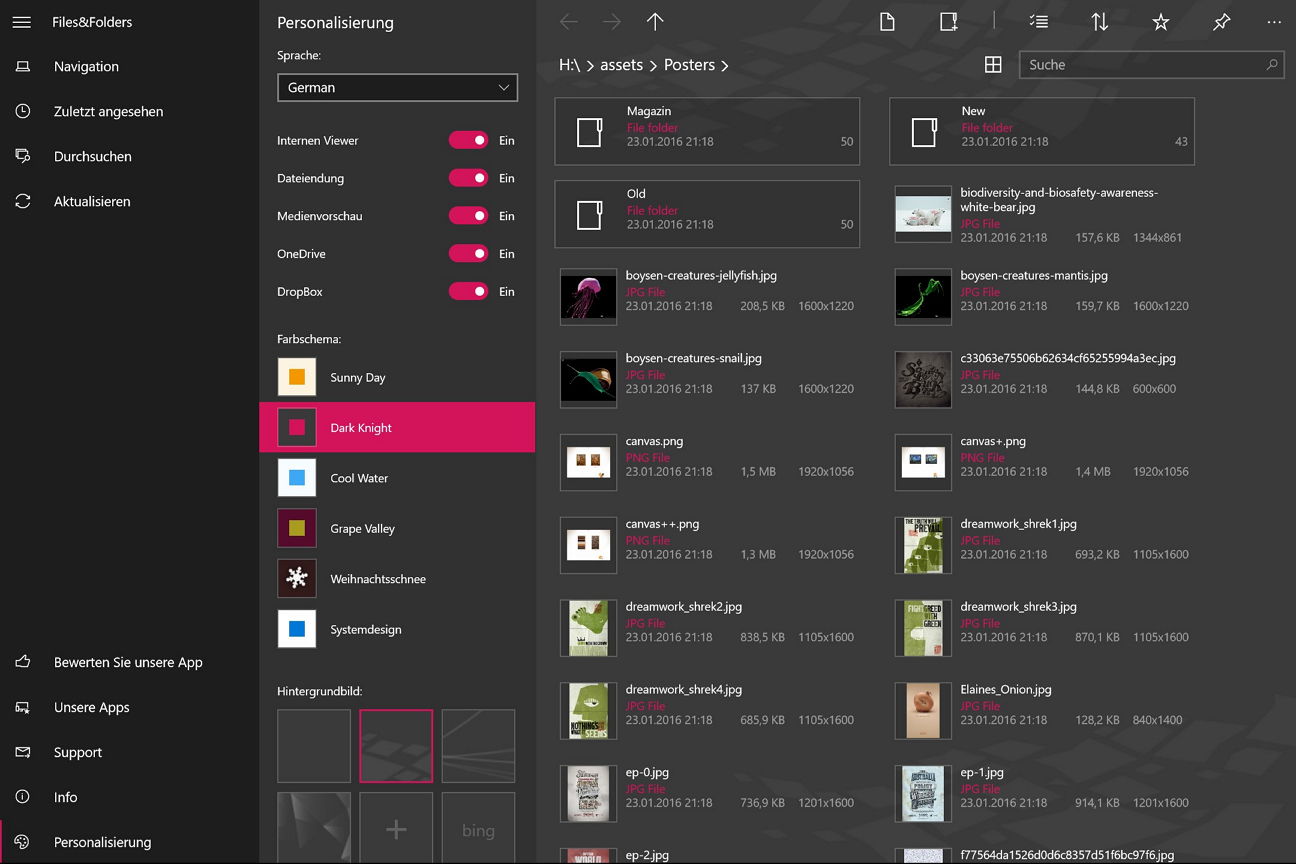Viewport: 1296px width, 864px height.
Task: Disable the DropBox toggle
Action: pos(468,292)
